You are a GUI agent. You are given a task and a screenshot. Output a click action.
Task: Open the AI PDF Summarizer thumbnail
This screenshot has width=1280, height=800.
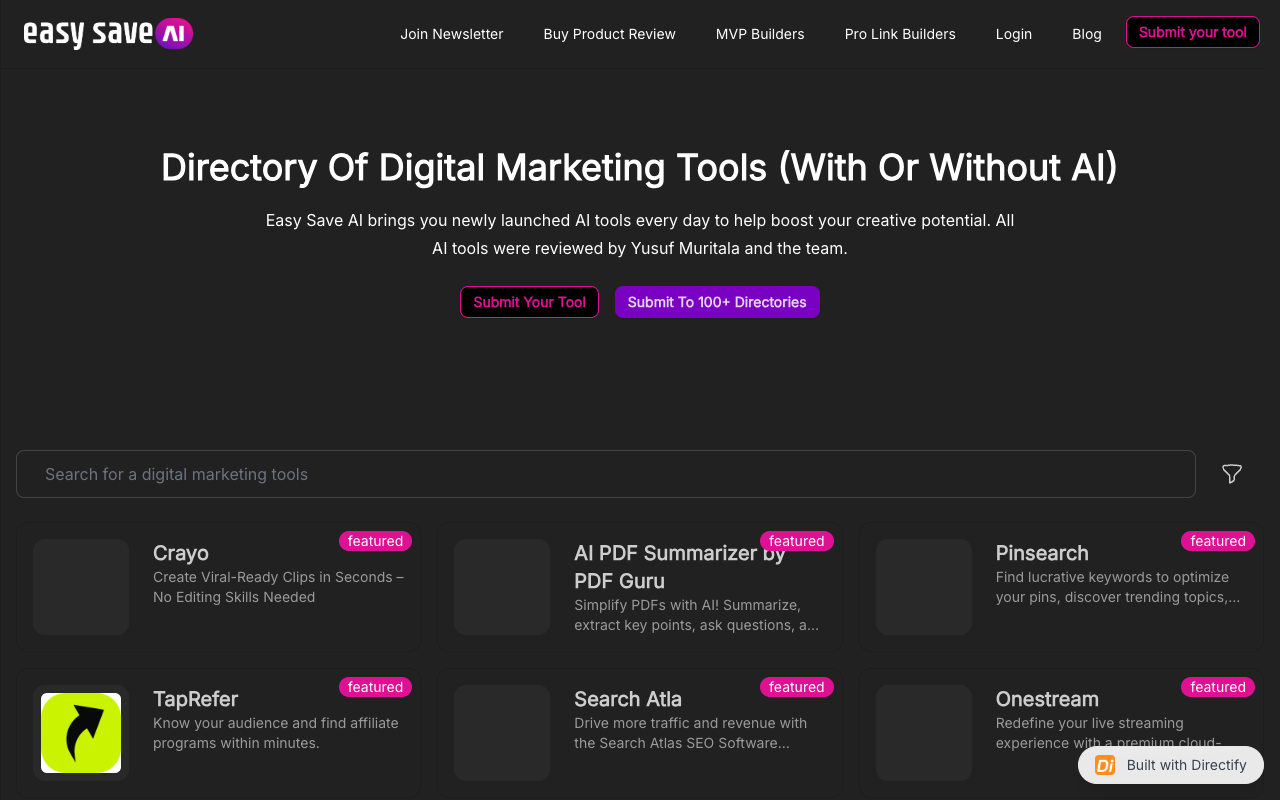(502, 587)
